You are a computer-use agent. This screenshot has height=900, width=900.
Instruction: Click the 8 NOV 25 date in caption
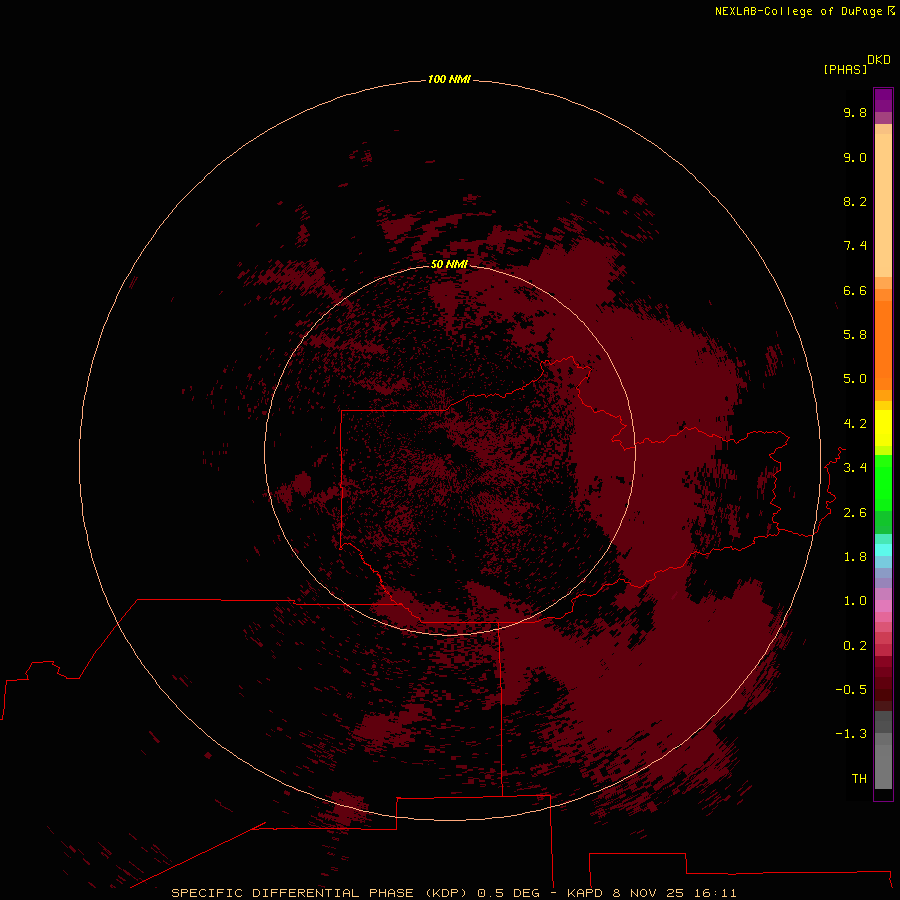[647, 893]
